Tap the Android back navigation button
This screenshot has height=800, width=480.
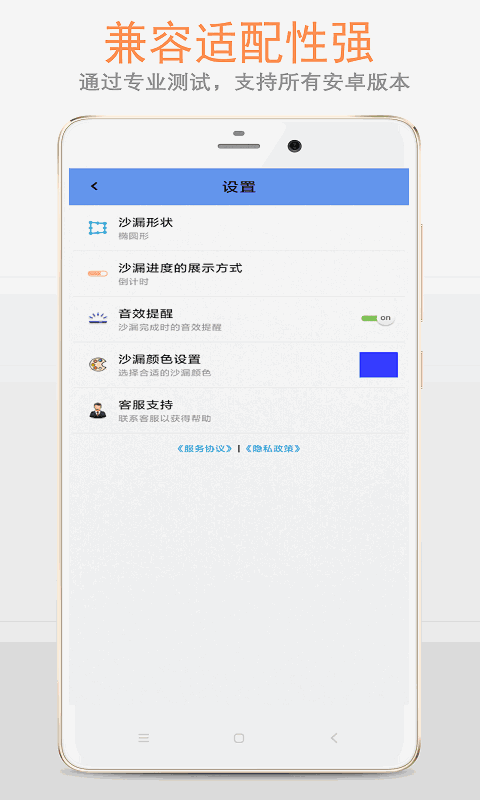click(334, 738)
